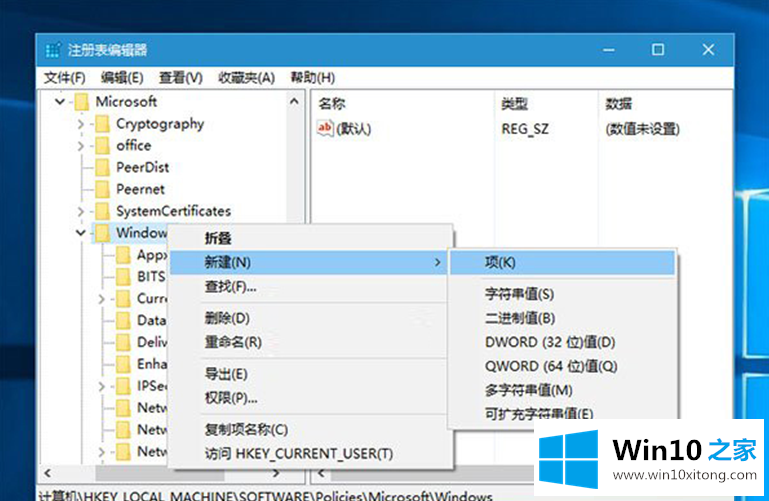The image size is (769, 501).
Task: Minimize the Registry Editor window
Action: [x=609, y=50]
